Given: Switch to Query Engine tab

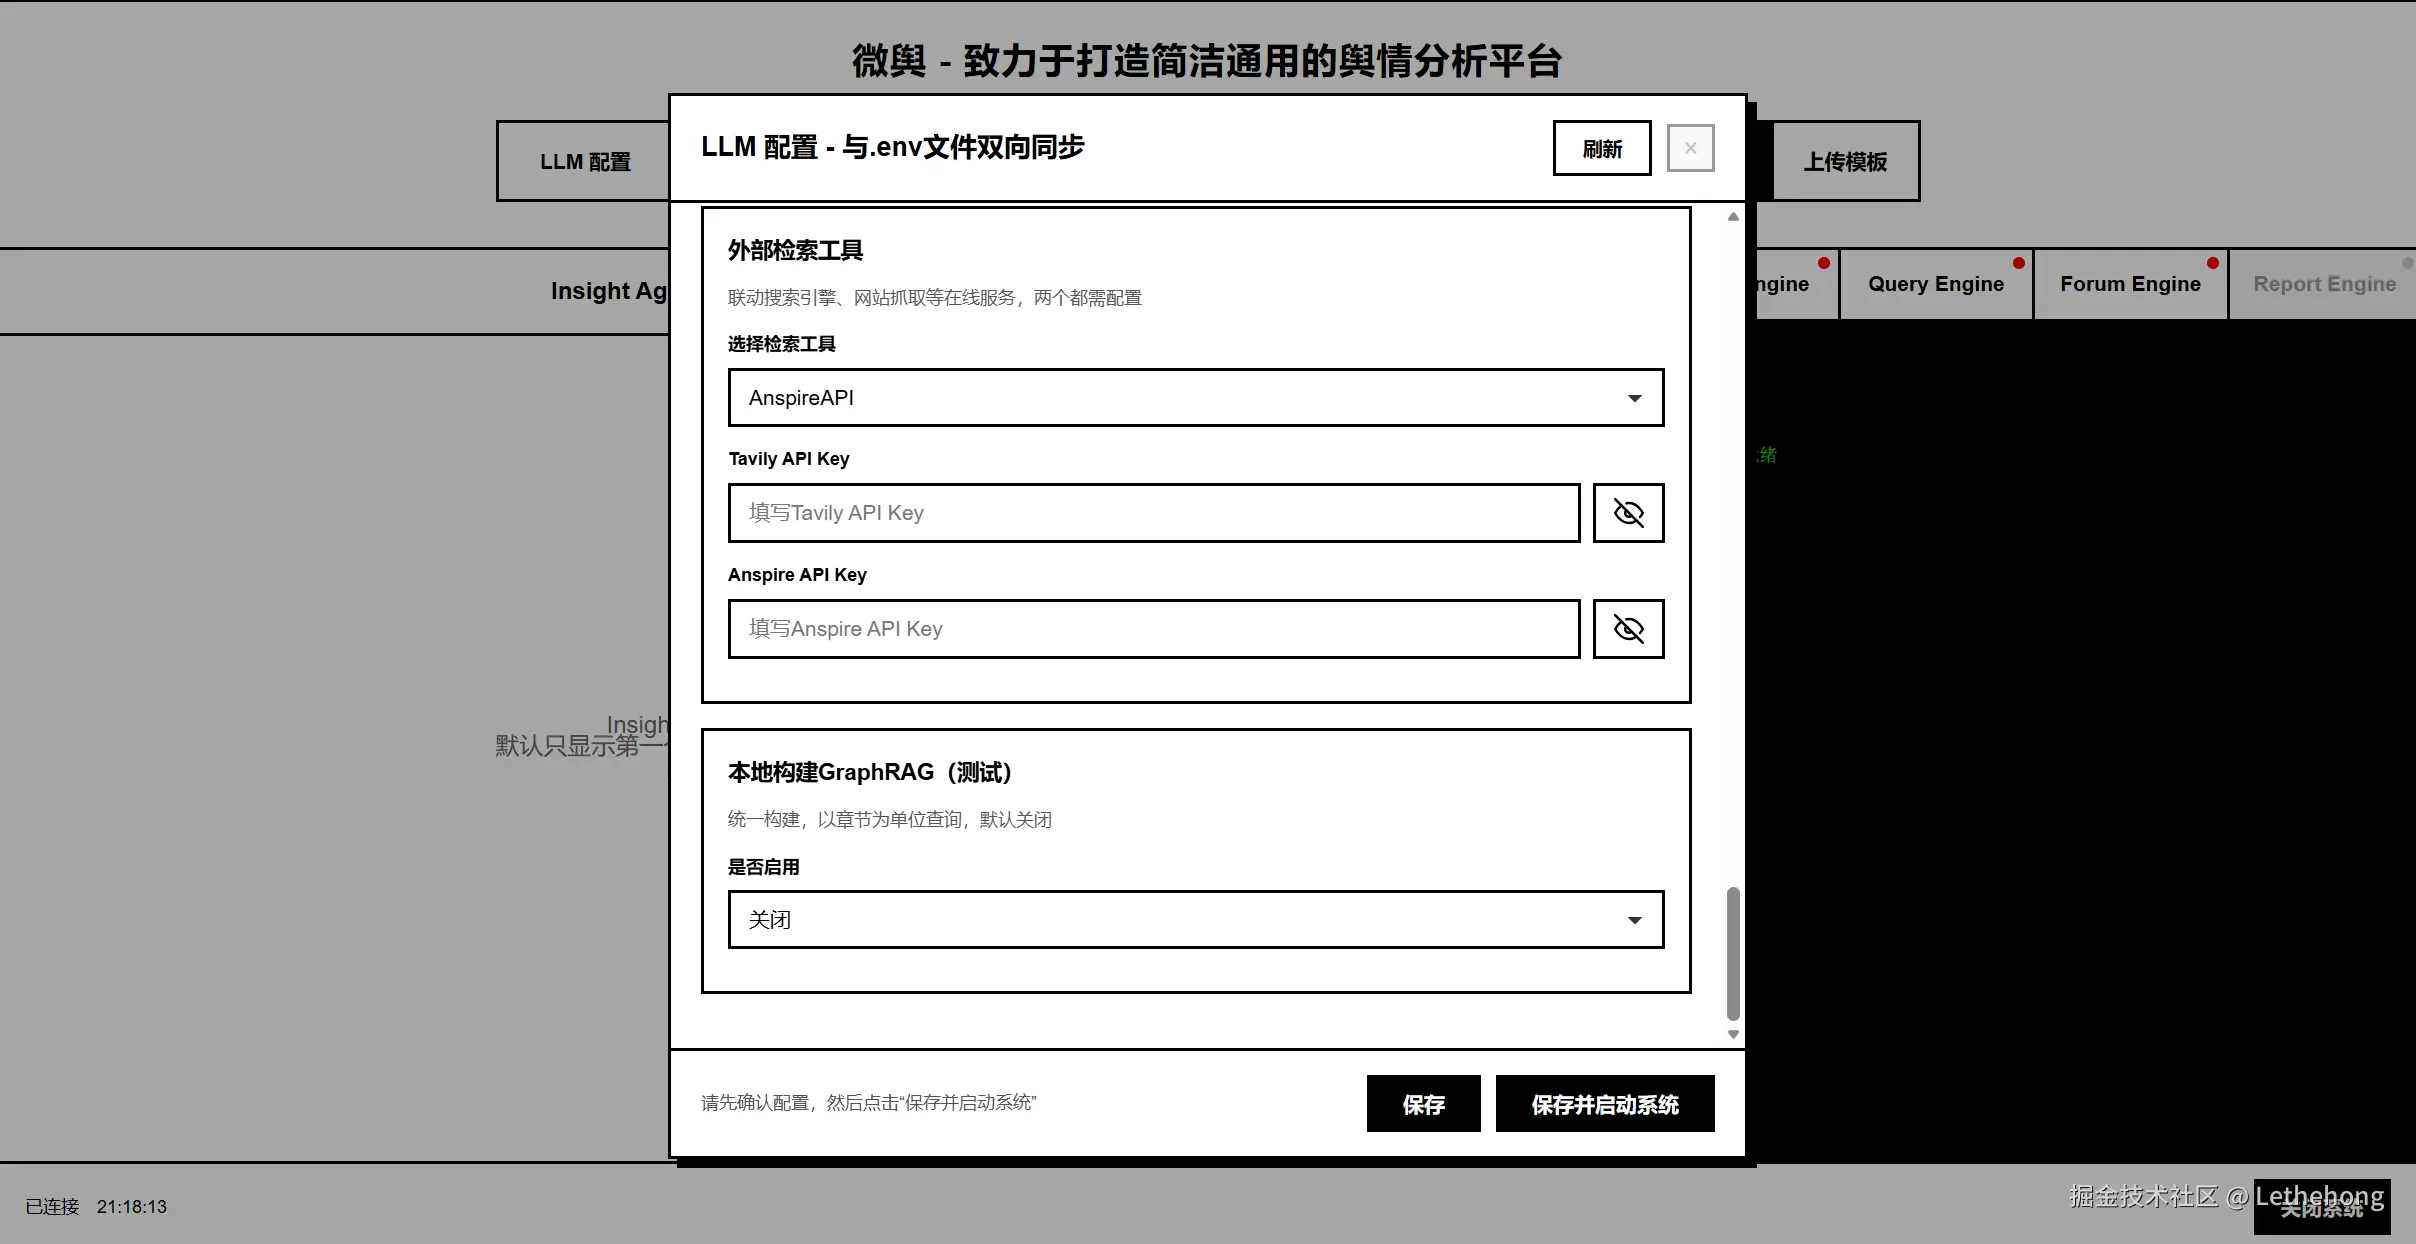Looking at the screenshot, I should (1935, 284).
